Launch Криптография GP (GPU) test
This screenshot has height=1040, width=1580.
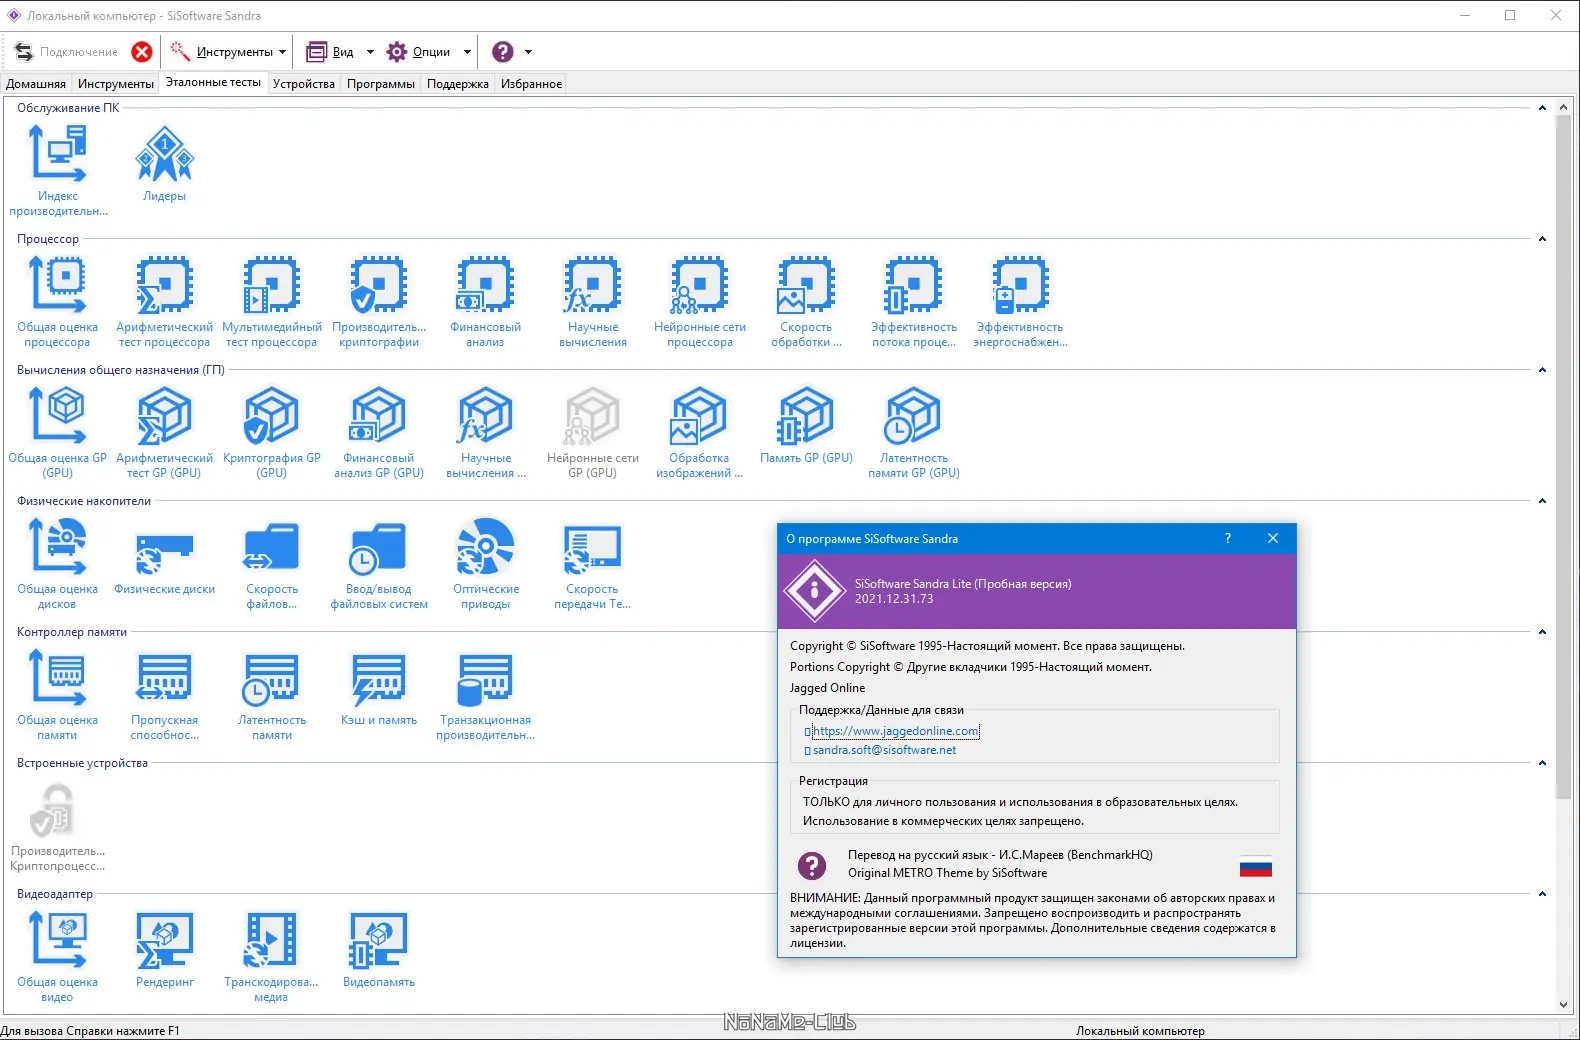pos(272,432)
